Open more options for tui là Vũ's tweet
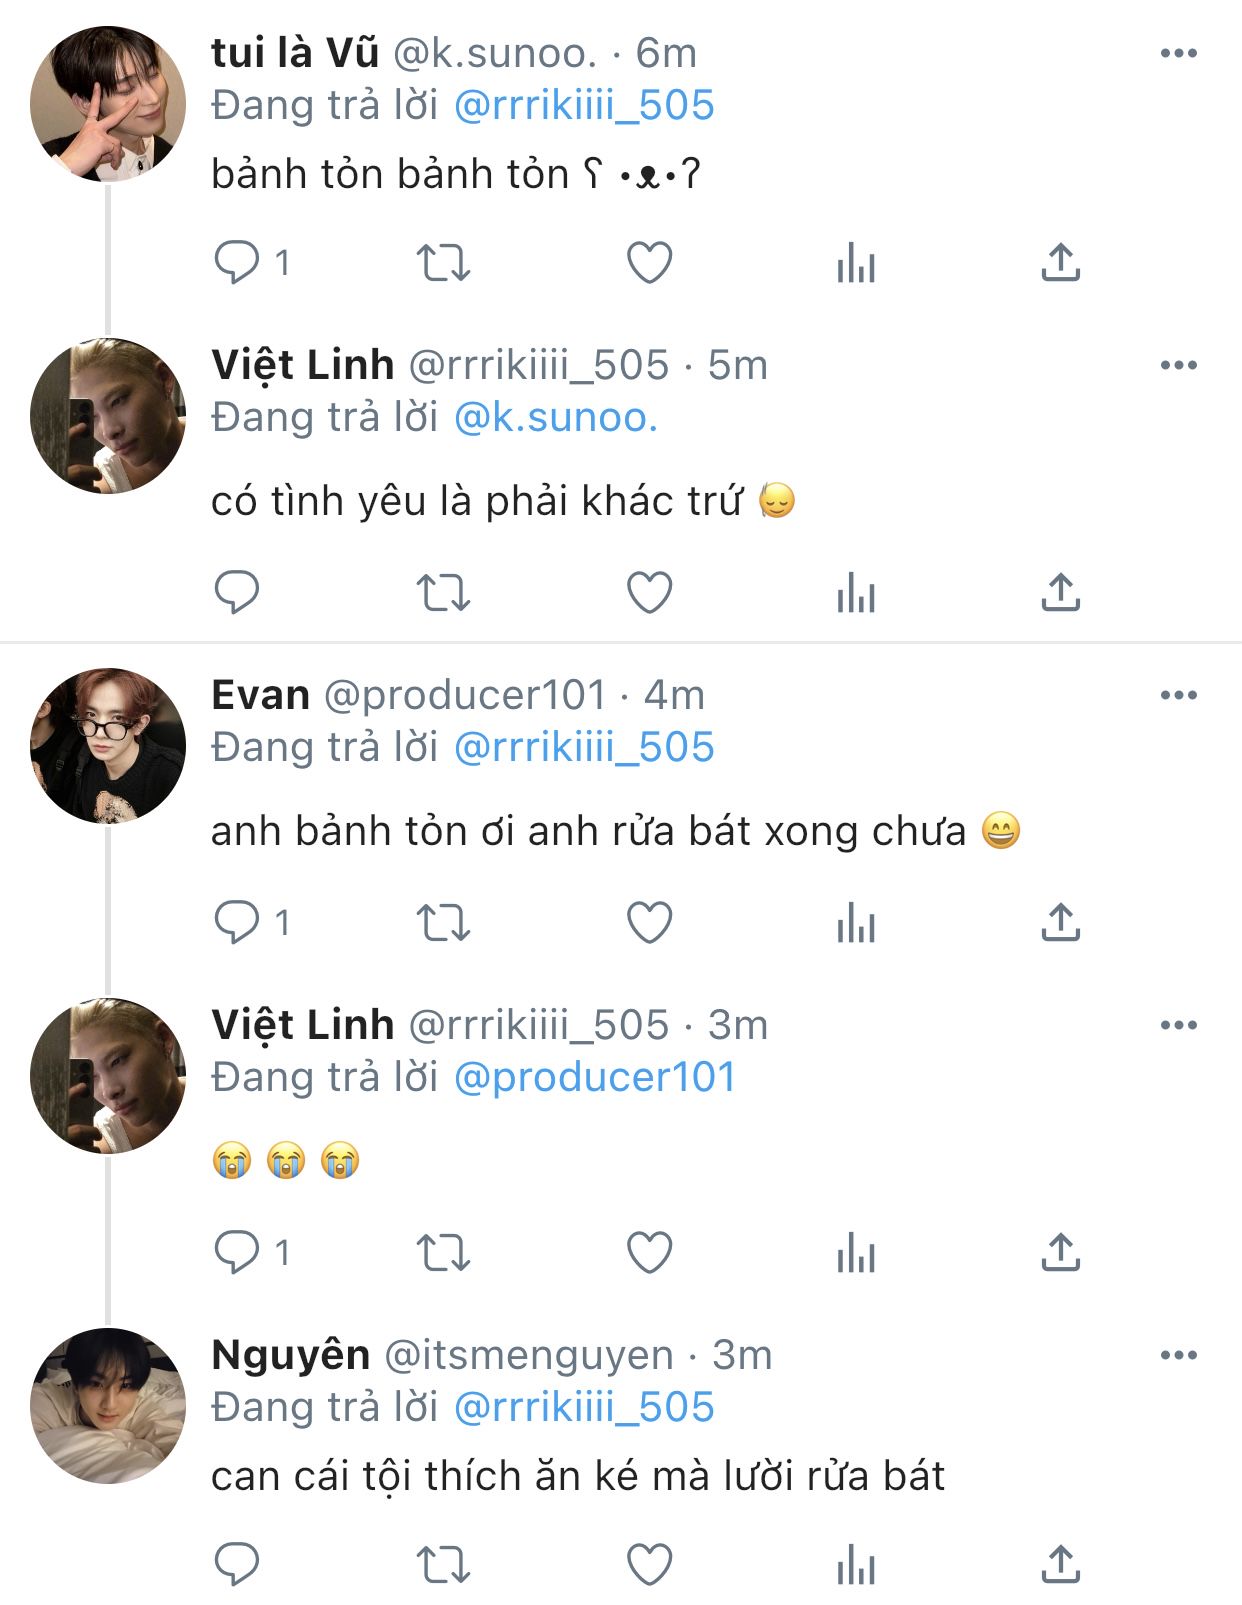The image size is (1242, 1605). [x=1178, y=54]
